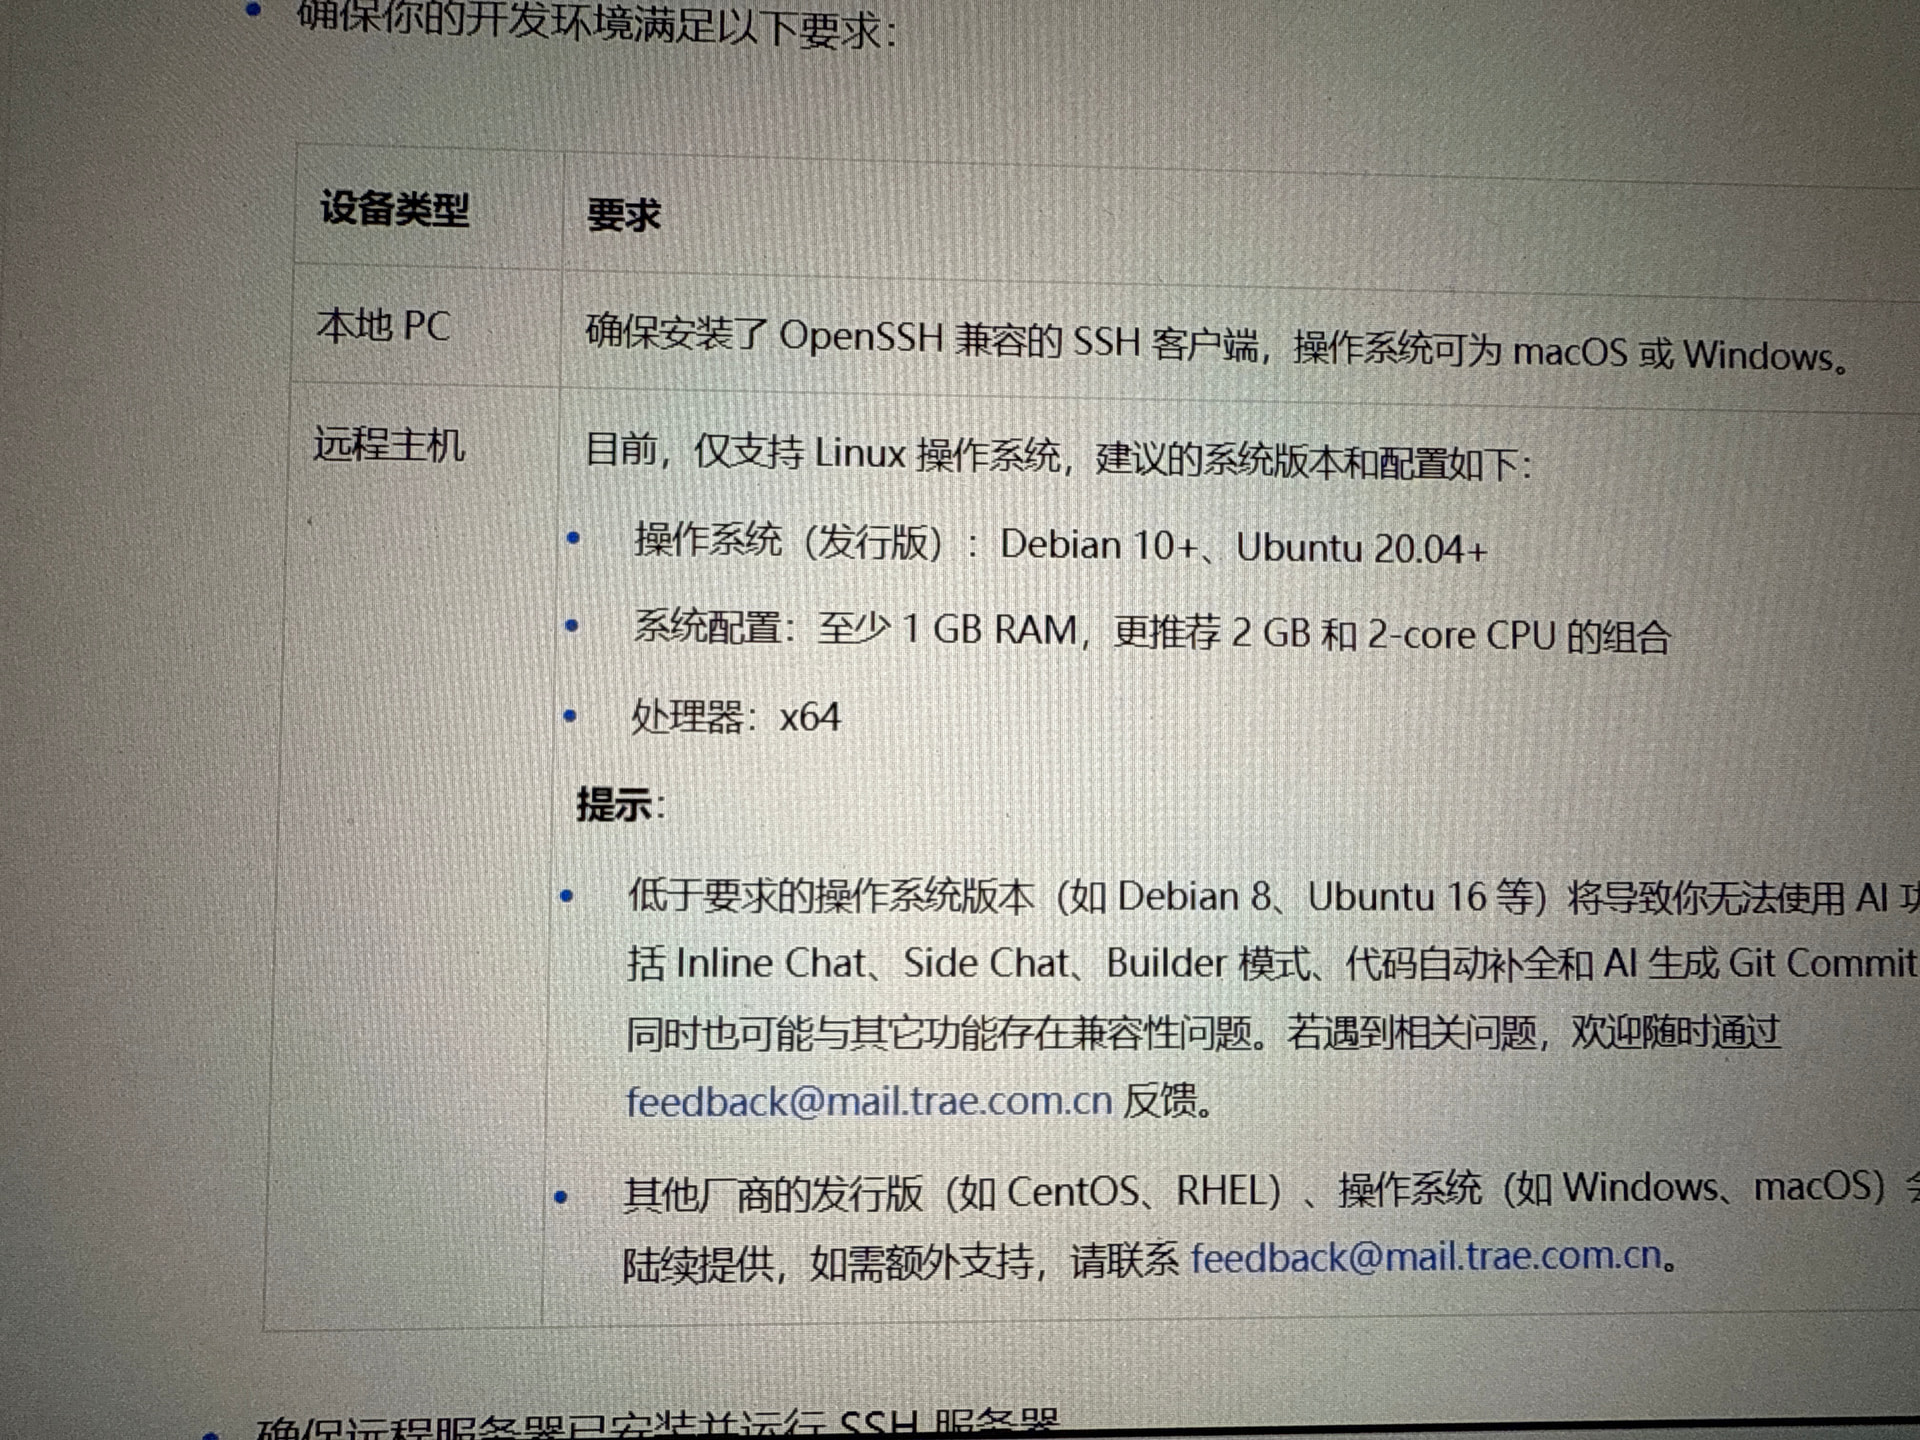Click the 要求 column header
This screenshot has width=1920, height=1440.
click(623, 215)
